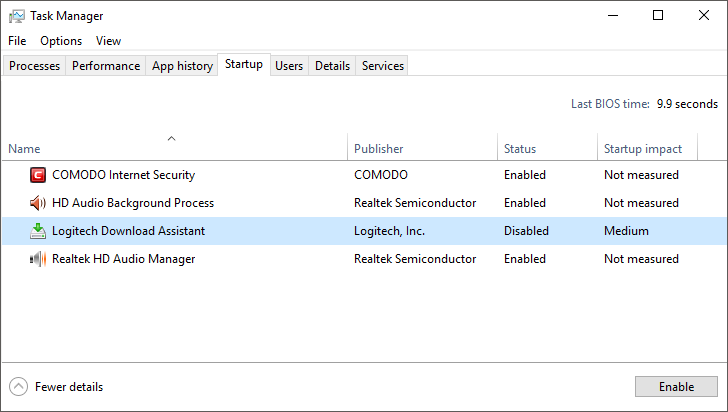Click the Medium startup impact cell

pyautogui.click(x=626, y=231)
